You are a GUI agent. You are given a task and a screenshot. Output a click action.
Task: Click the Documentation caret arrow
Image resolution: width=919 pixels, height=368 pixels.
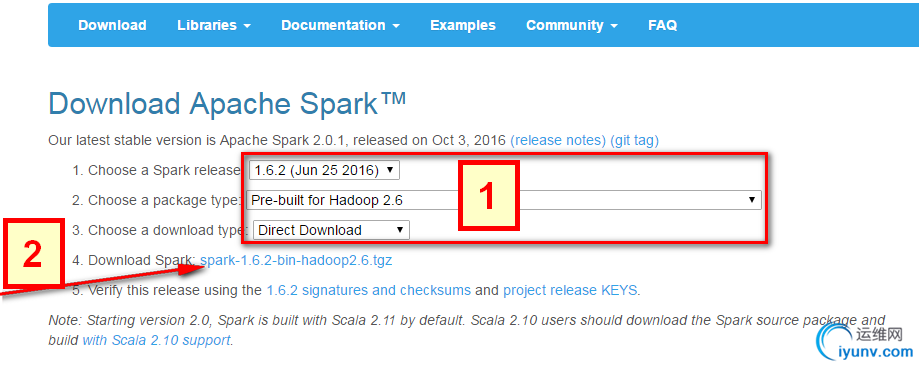(x=396, y=26)
